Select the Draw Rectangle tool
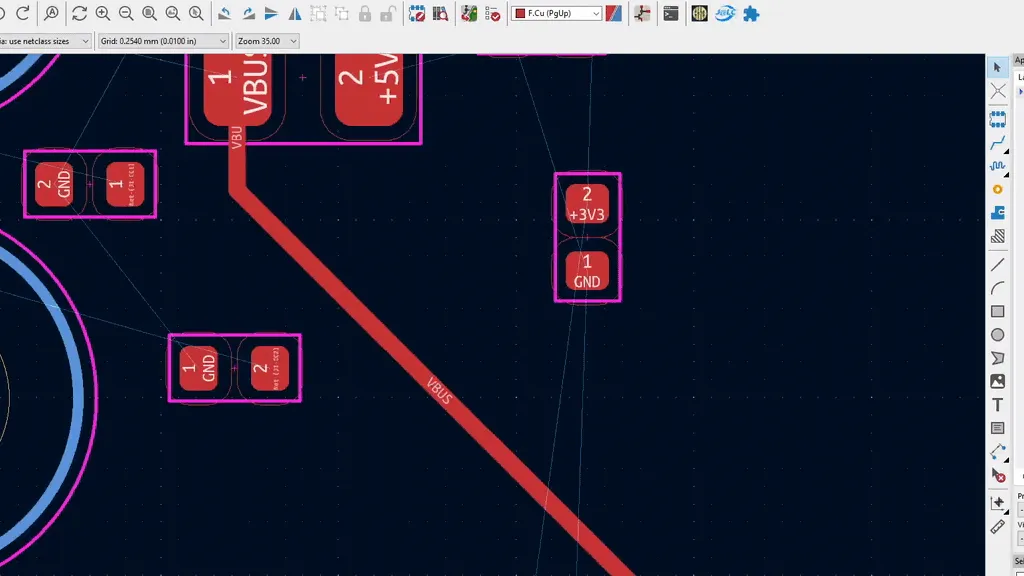Viewport: 1024px width, 576px height. click(x=997, y=312)
